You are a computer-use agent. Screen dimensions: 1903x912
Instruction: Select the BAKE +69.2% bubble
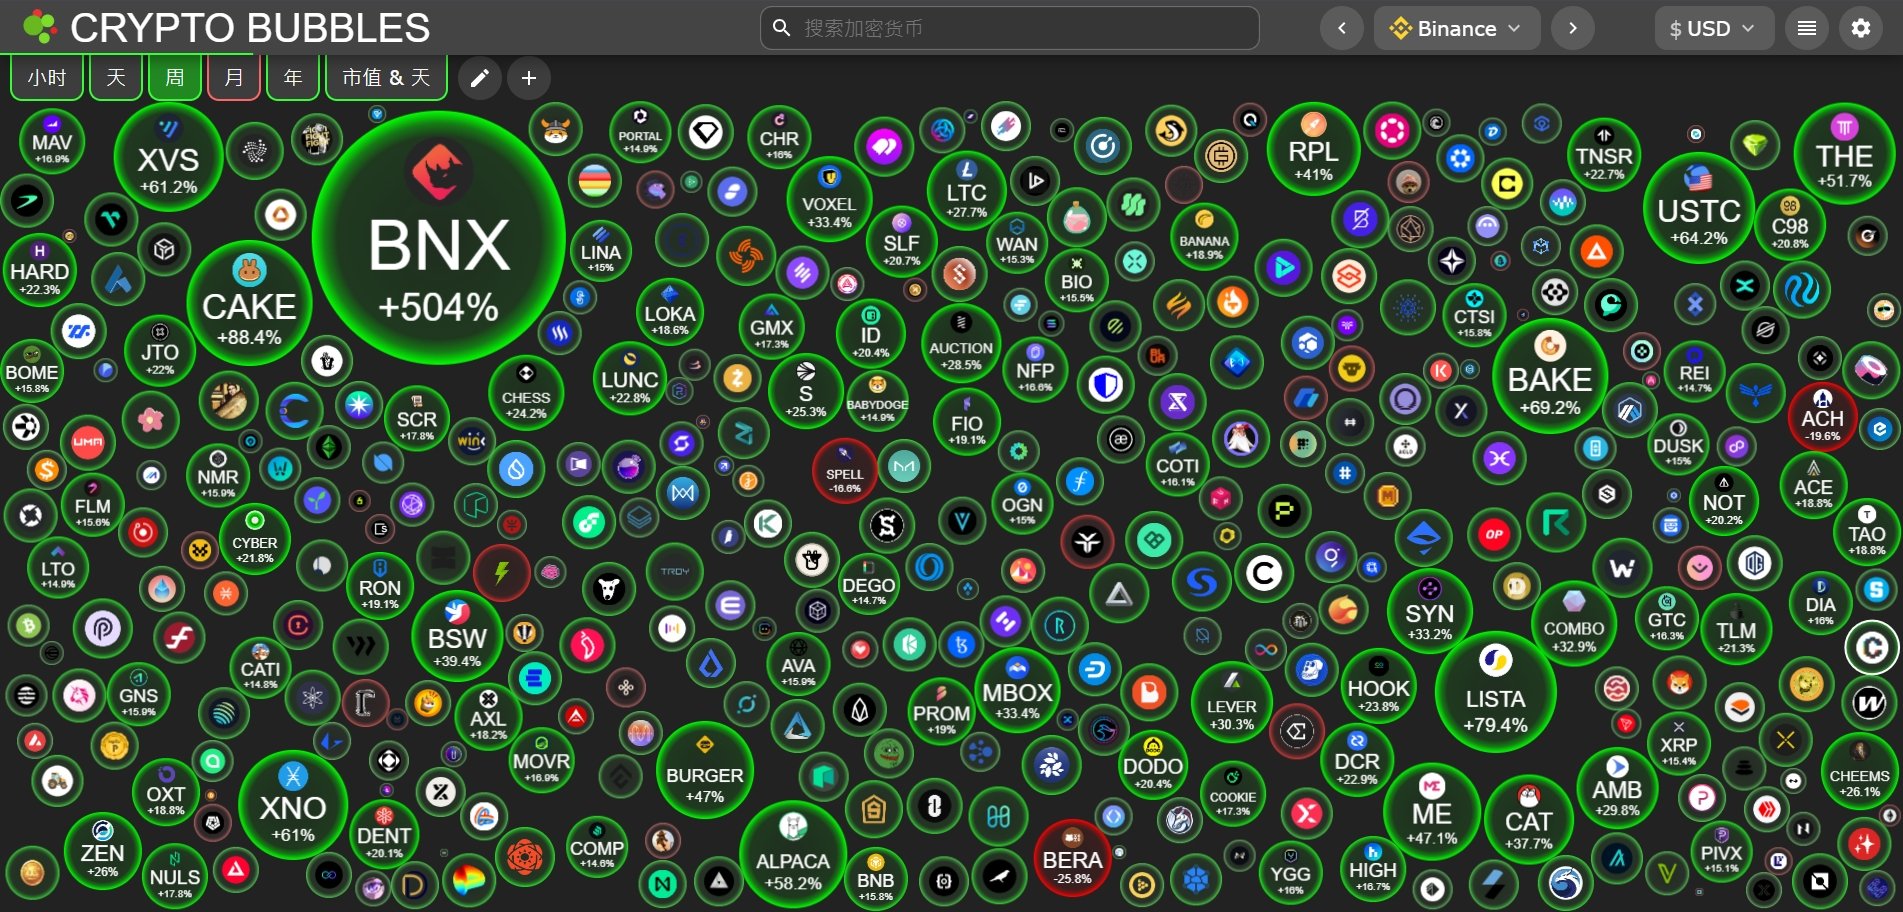pyautogui.click(x=1550, y=376)
